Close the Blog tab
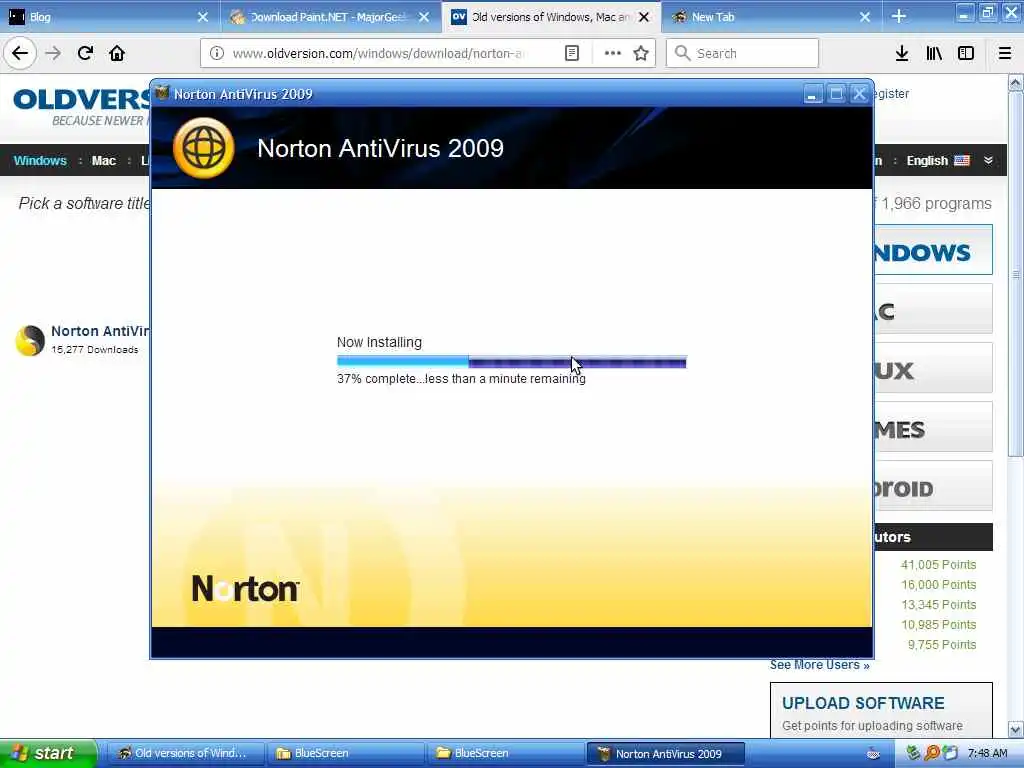This screenshot has height=768, width=1024. point(202,17)
